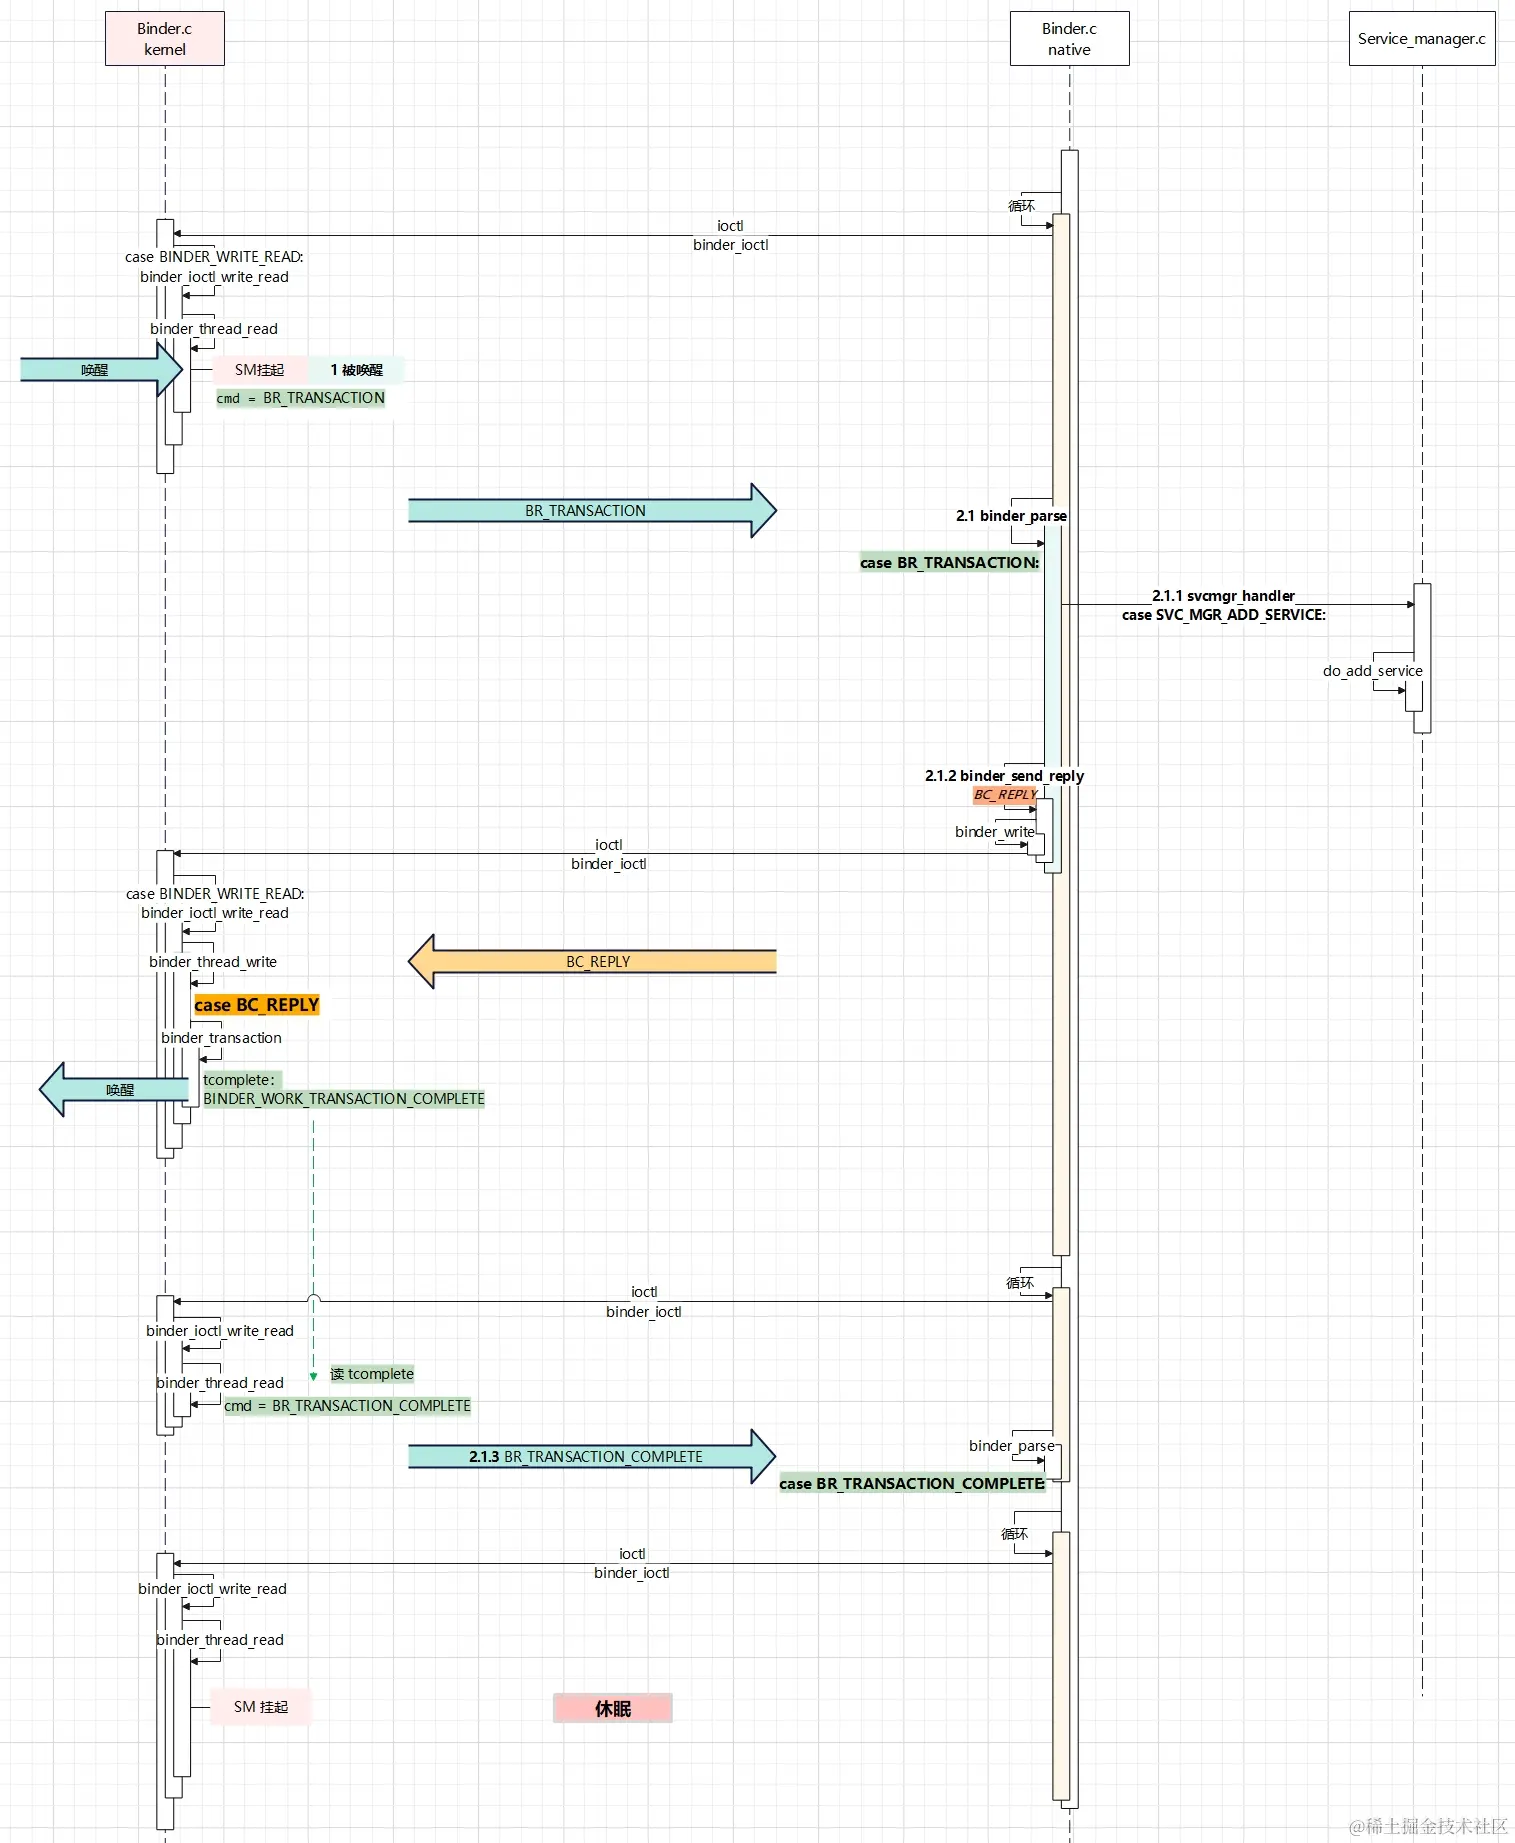
Task: Click the orange 'case BC_REPLY' label
Action: [x=257, y=1005]
